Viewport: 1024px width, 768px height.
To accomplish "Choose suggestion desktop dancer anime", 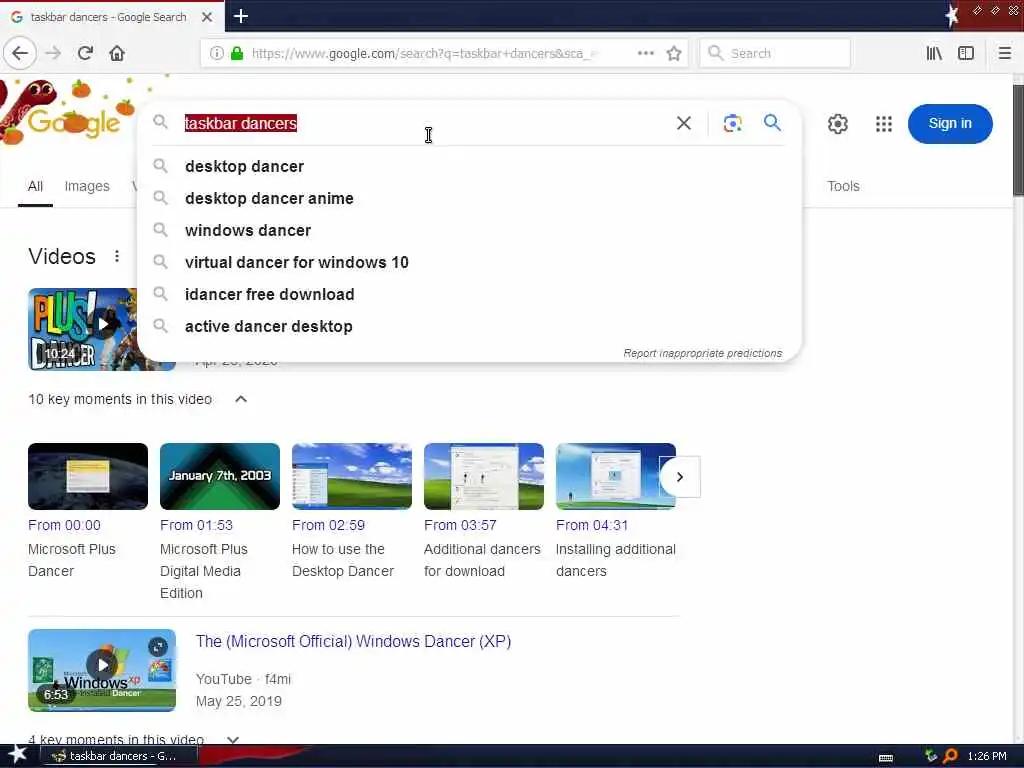I will [469, 199].
